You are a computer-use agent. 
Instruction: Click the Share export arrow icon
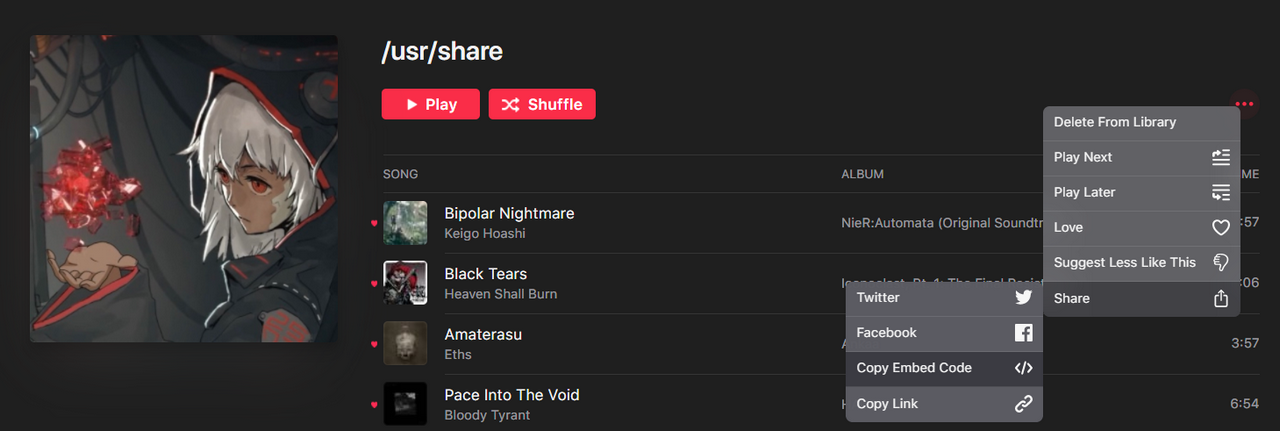[1220, 298]
